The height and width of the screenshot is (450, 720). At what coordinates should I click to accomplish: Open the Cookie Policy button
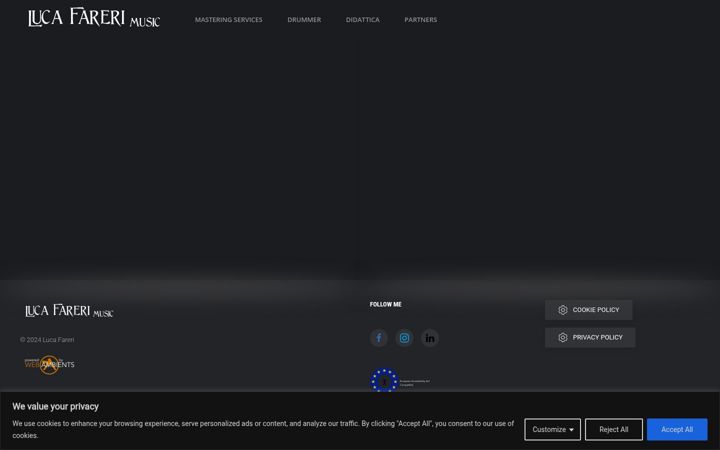589,310
